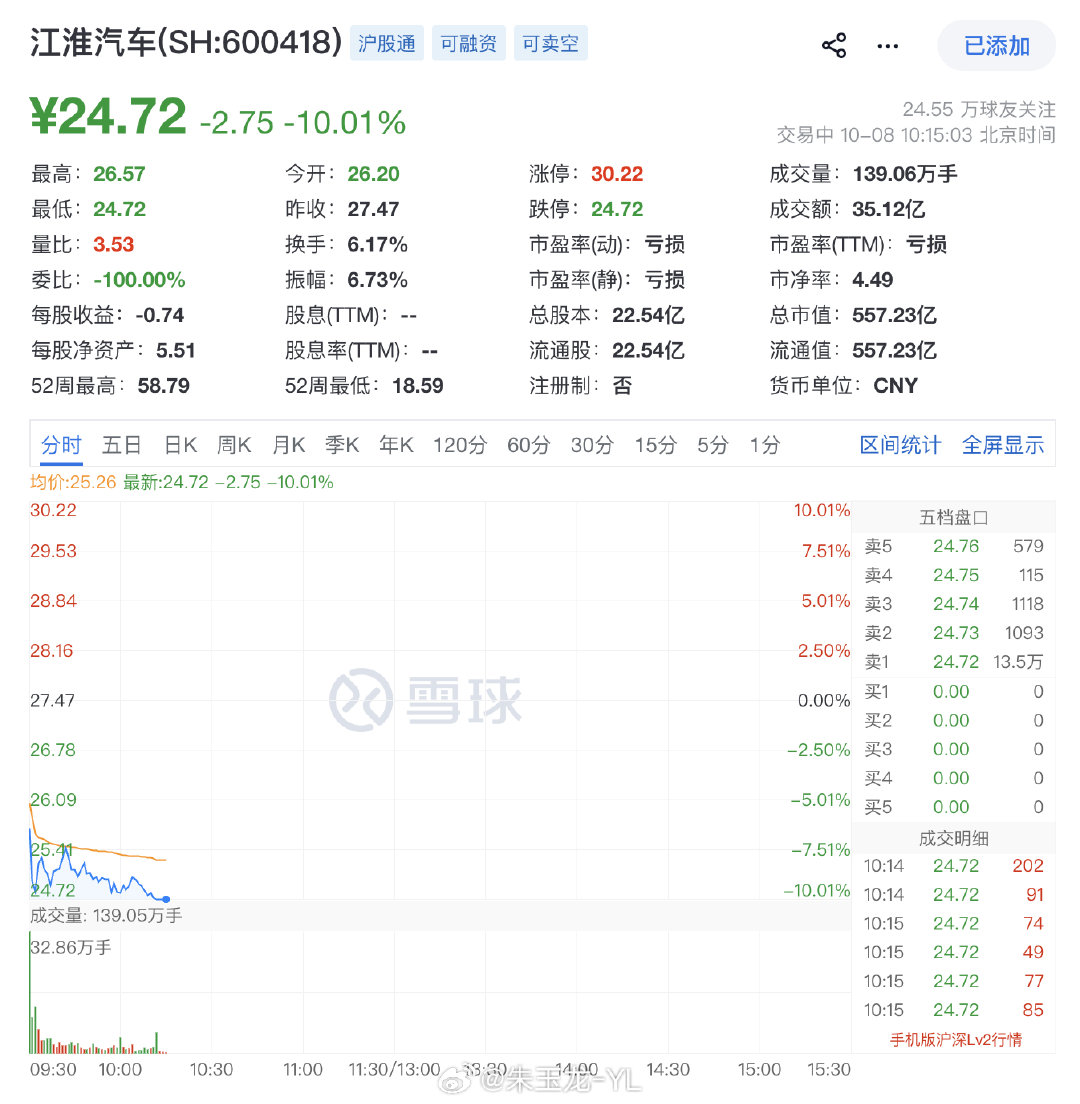Switch to the 15分 chart tab

[655, 444]
